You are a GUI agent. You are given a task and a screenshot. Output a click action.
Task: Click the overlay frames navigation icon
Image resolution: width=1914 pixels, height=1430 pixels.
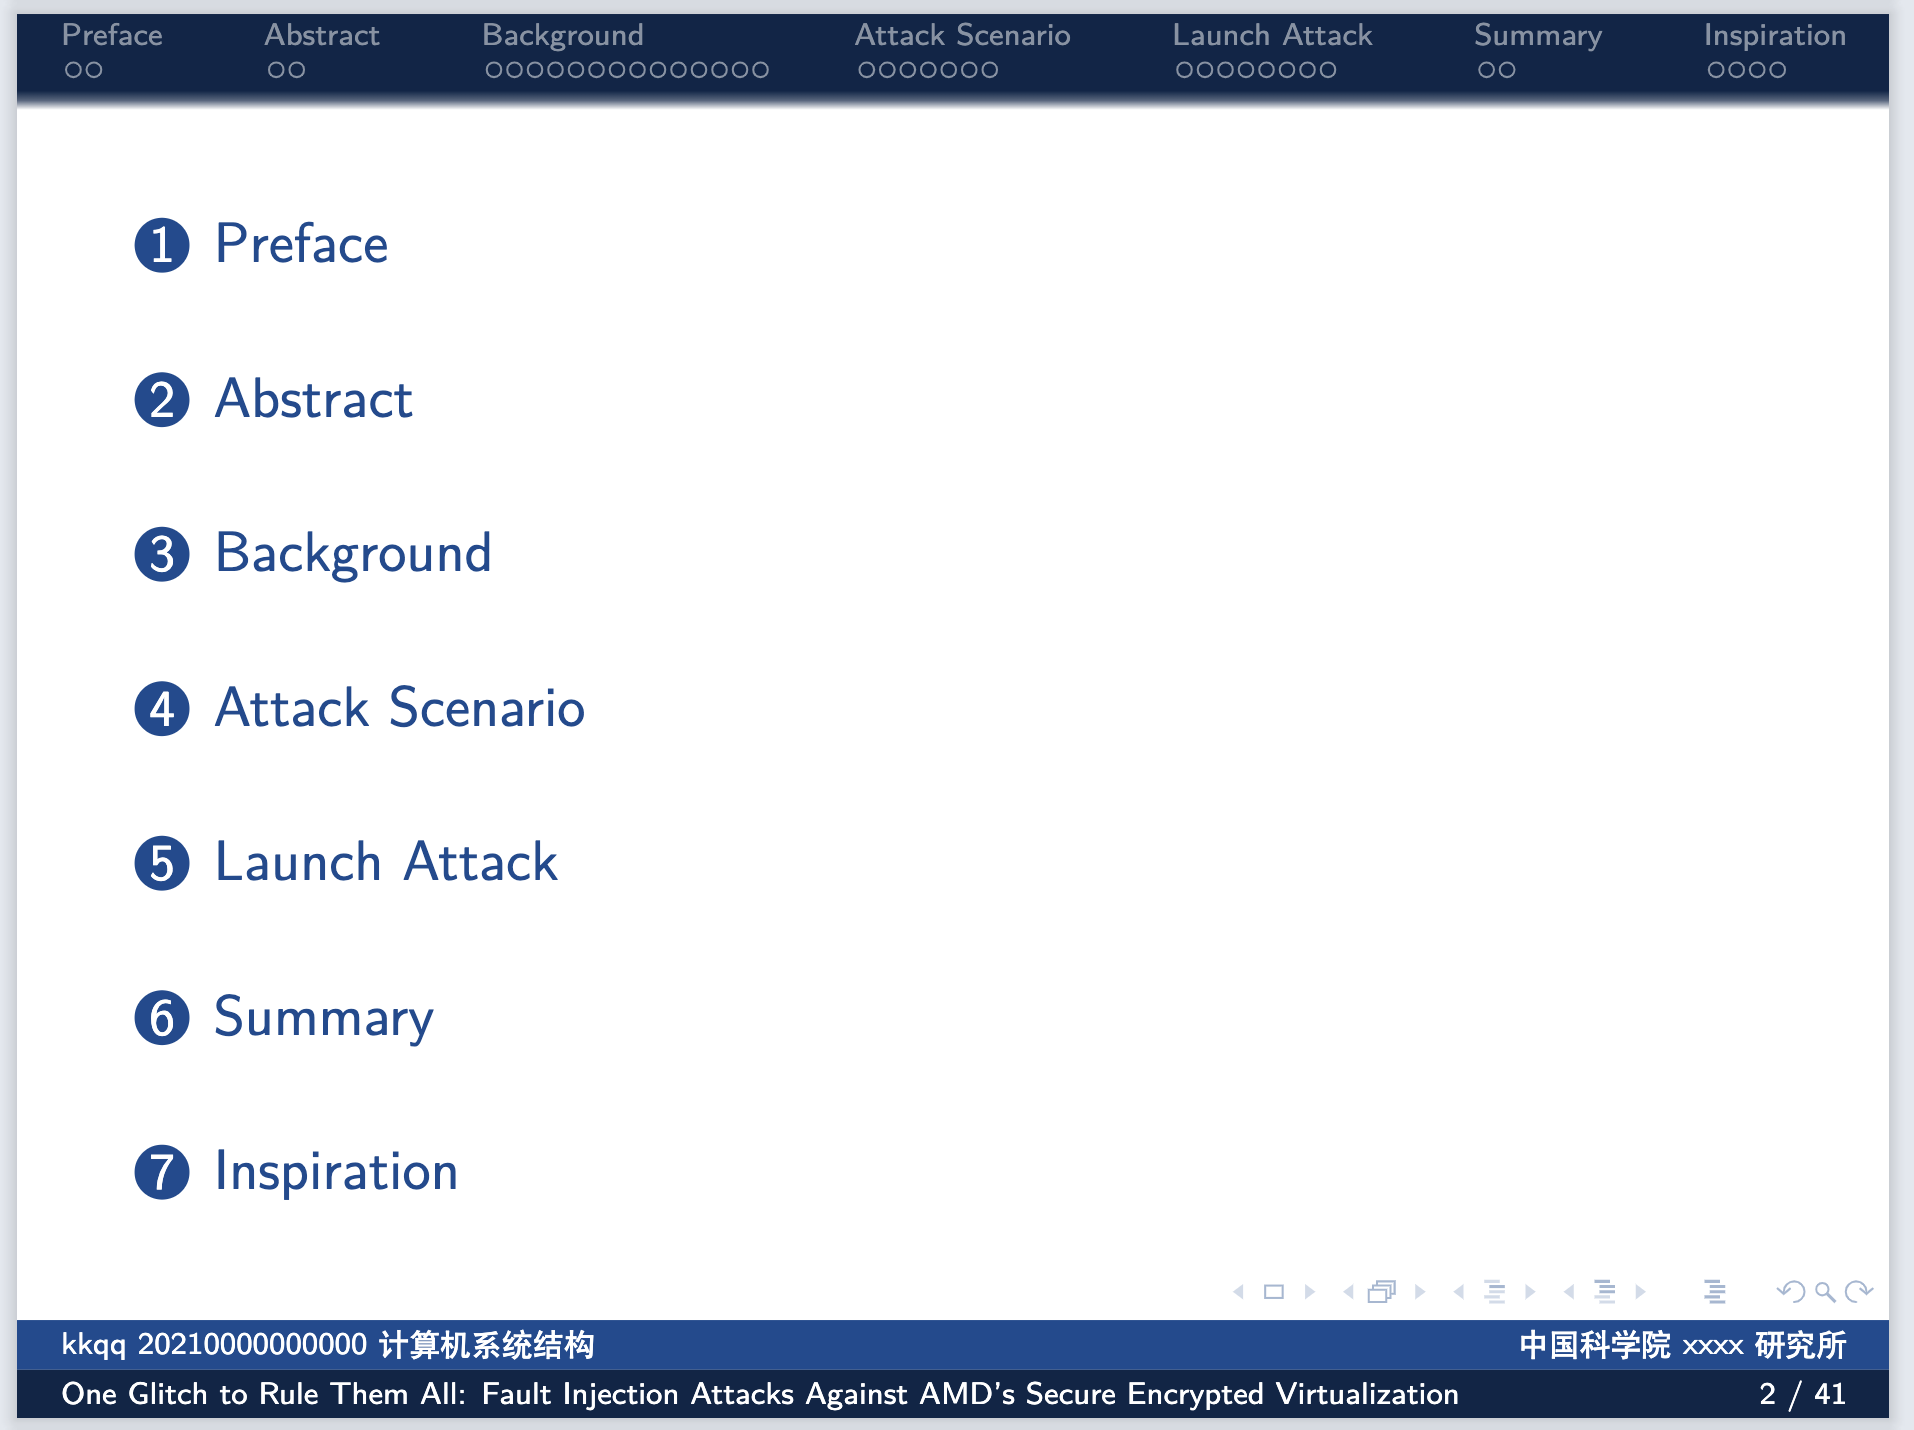tap(1381, 1291)
